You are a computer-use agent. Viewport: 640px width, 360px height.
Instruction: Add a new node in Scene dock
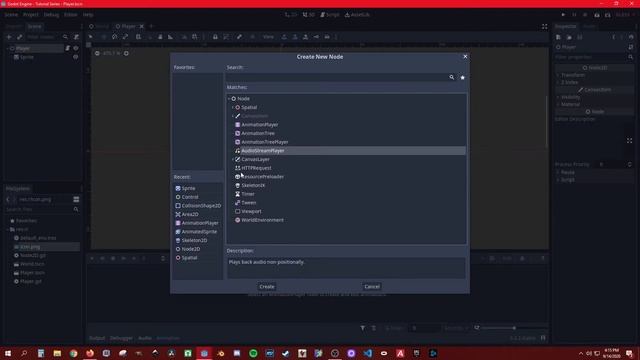[9, 37]
